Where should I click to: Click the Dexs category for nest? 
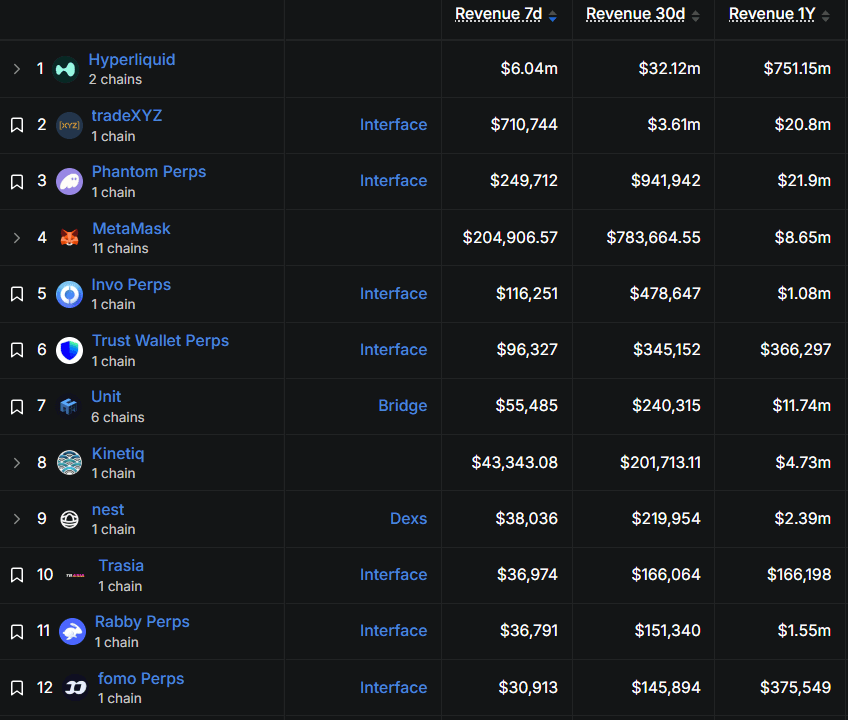point(409,519)
